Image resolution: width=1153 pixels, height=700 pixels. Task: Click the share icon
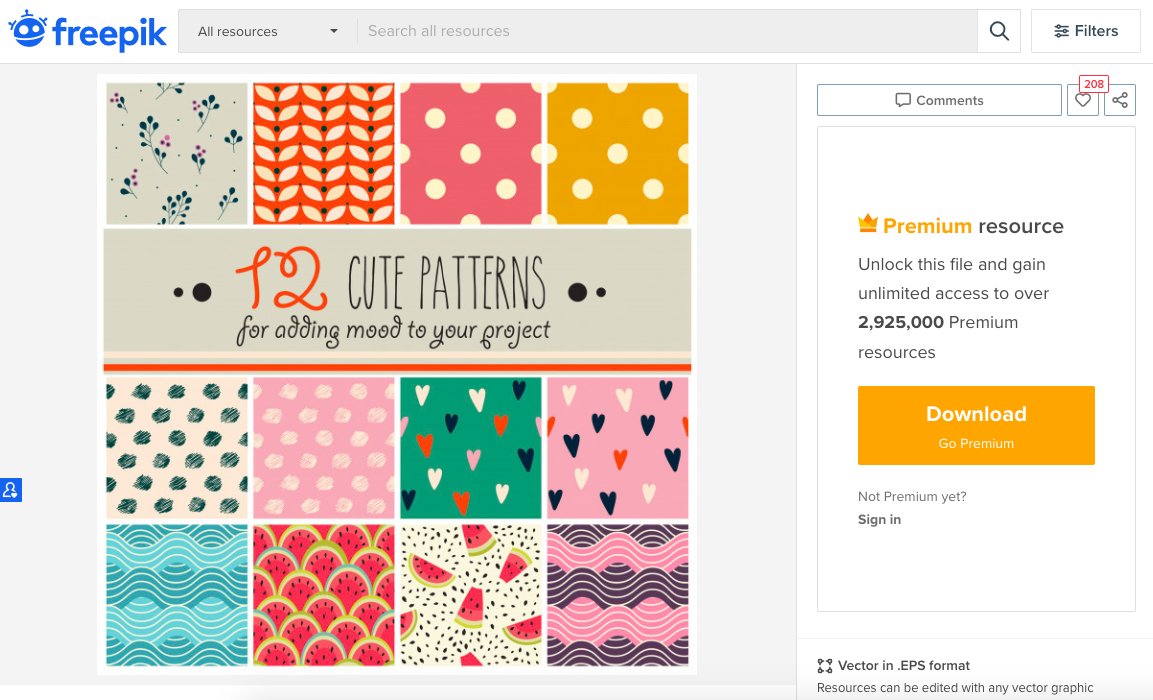(1120, 100)
